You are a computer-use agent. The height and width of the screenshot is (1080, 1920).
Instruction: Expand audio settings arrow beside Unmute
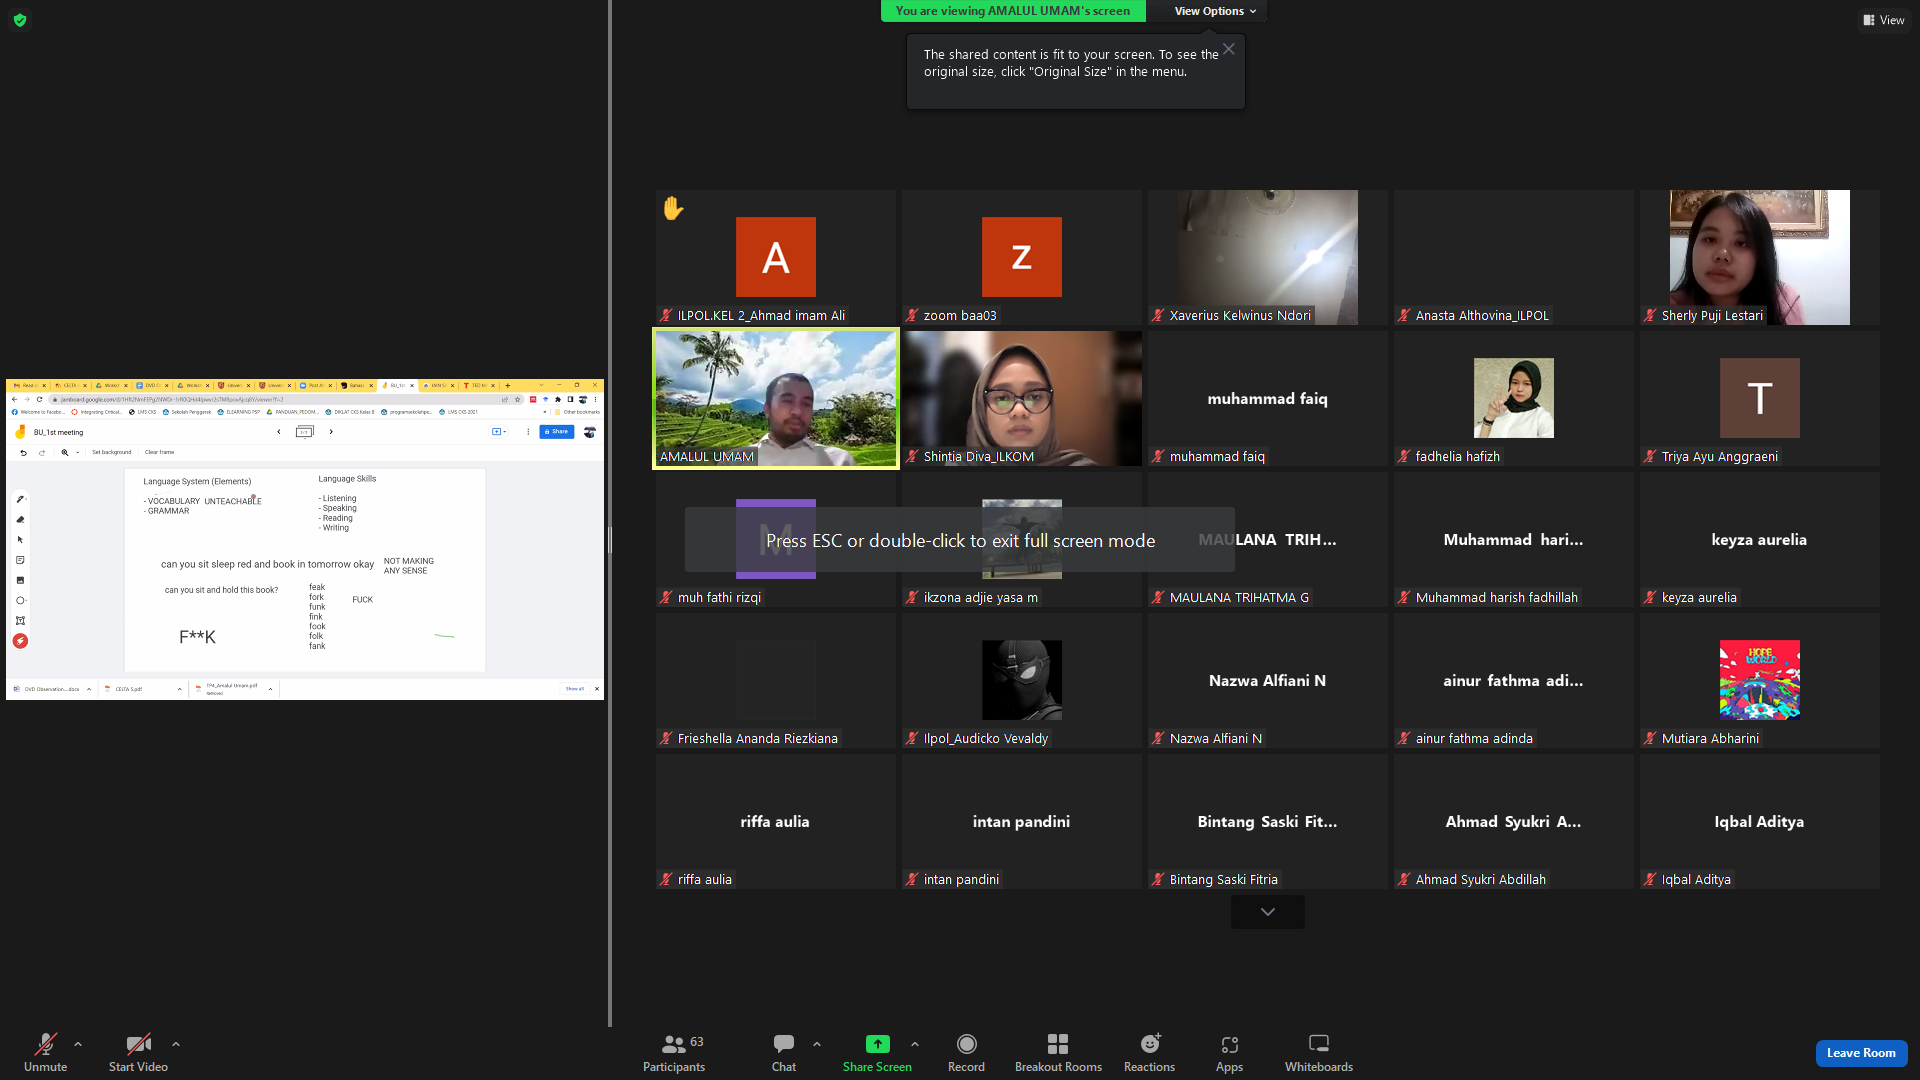(78, 1044)
